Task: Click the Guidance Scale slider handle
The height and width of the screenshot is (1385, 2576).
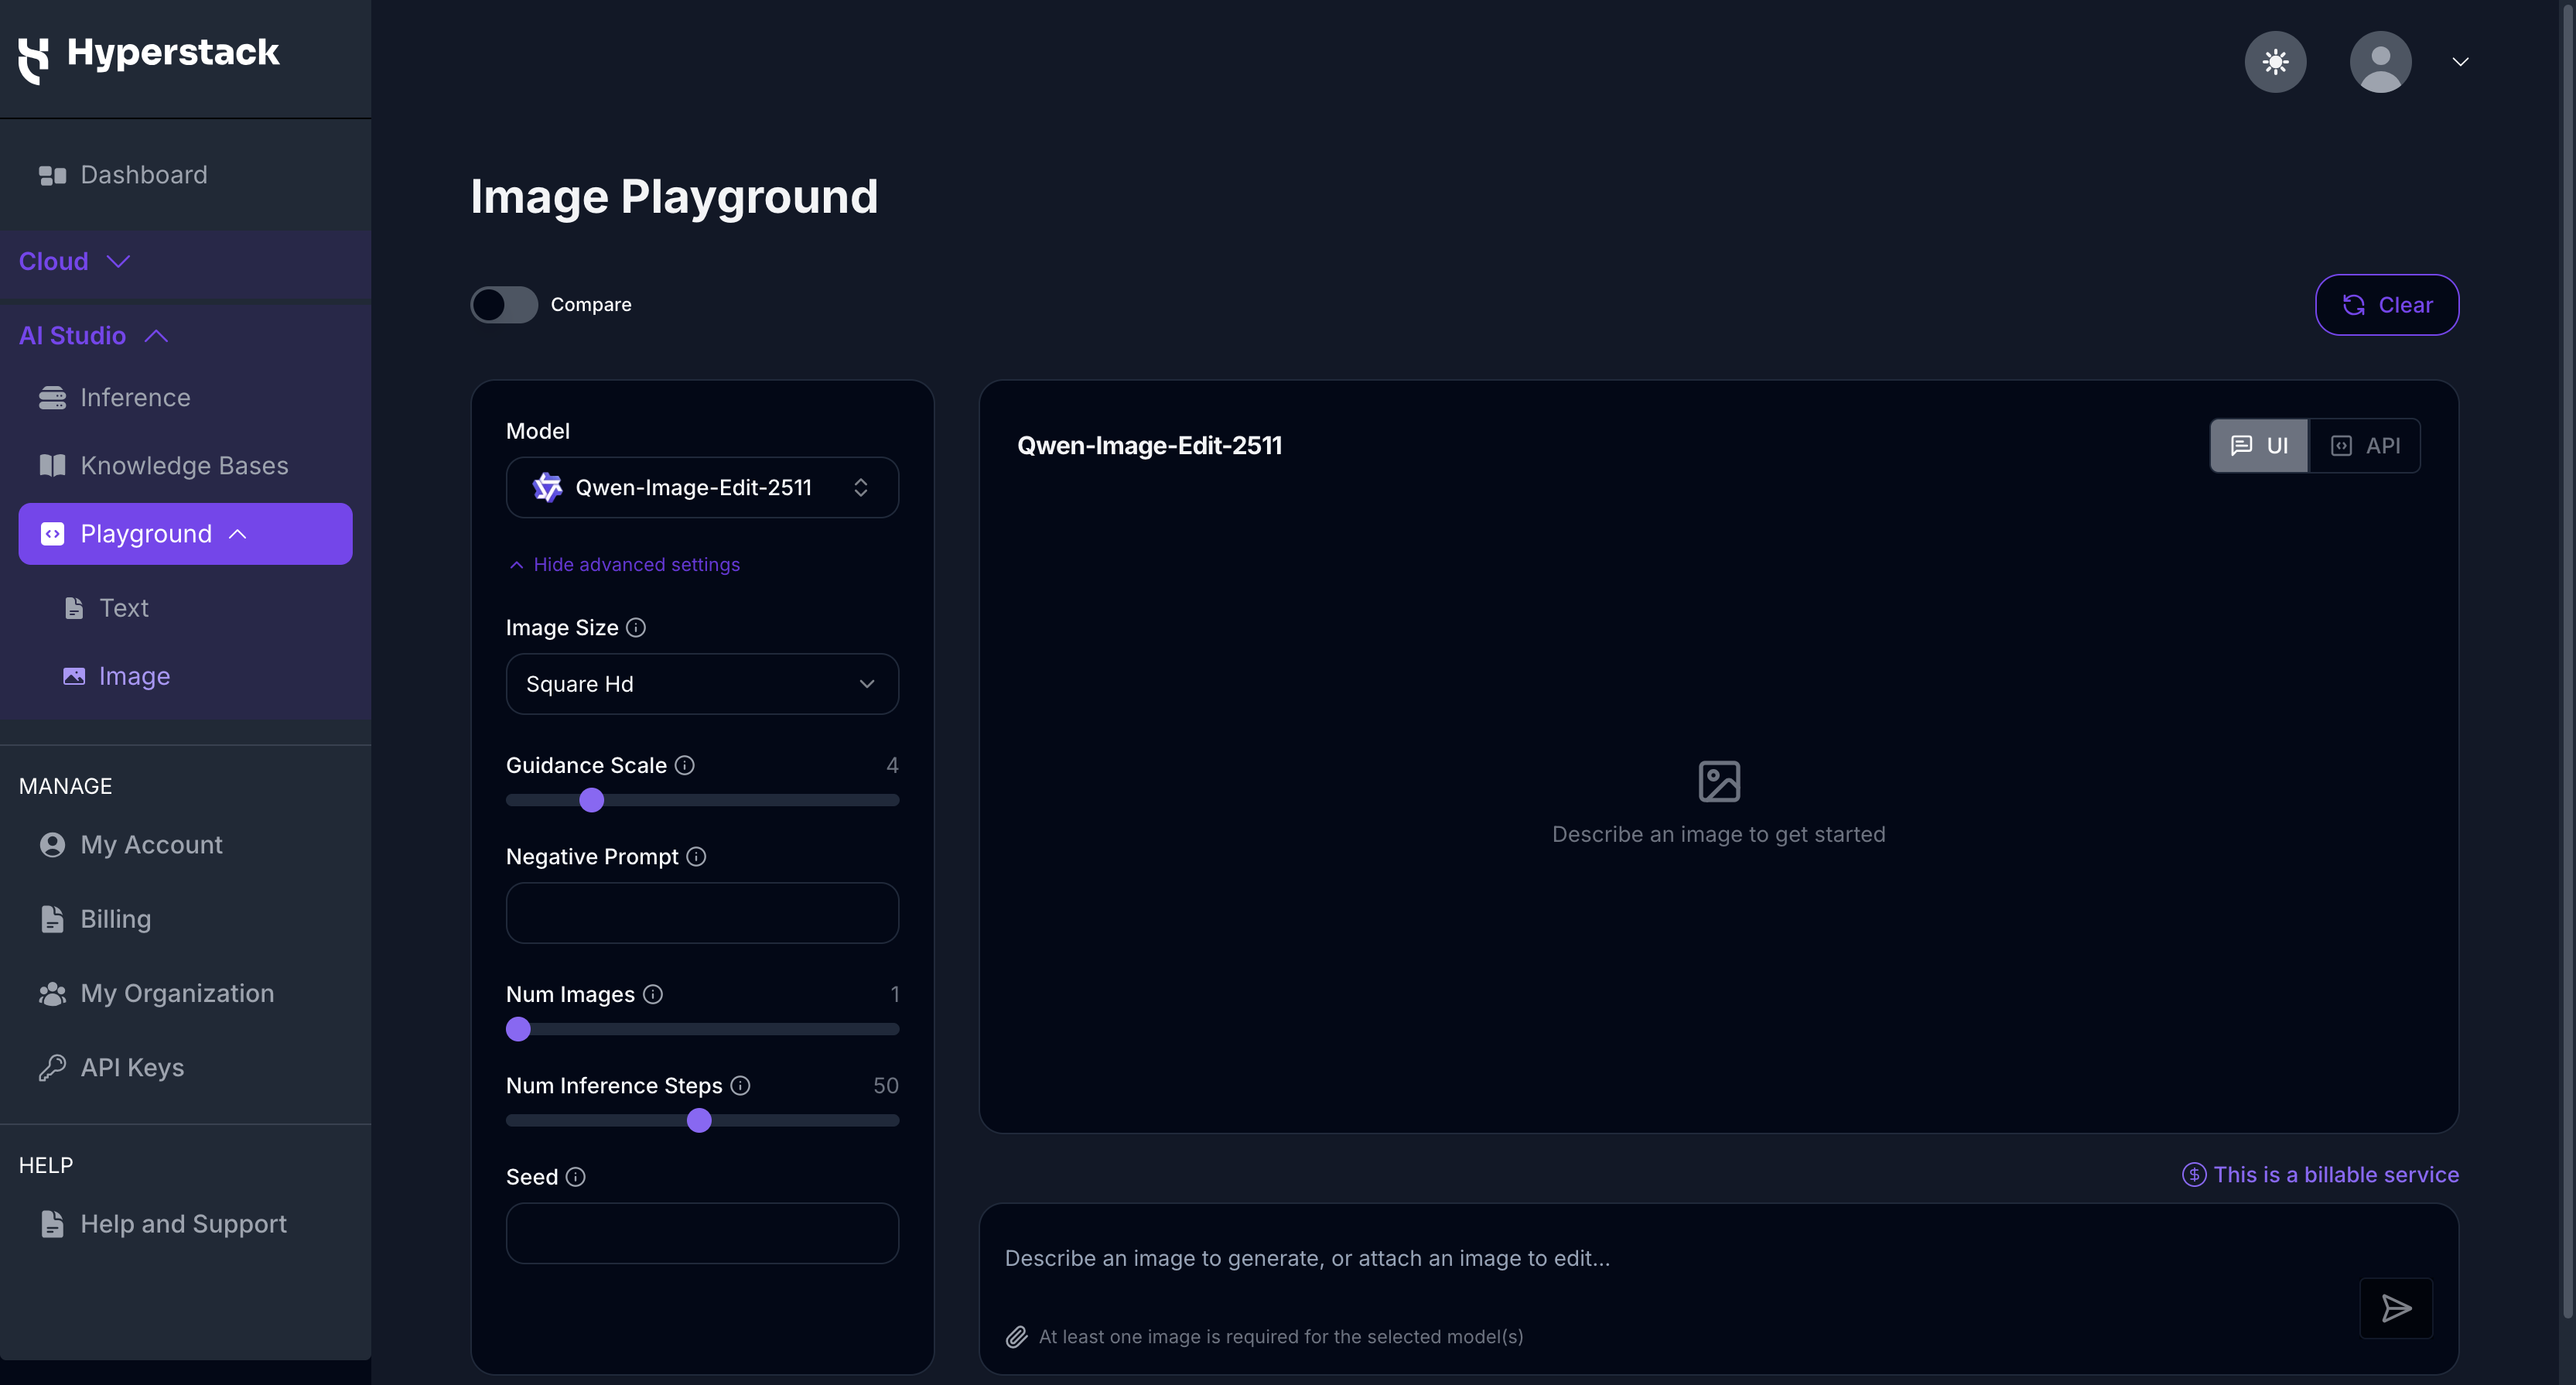Action: click(592, 800)
